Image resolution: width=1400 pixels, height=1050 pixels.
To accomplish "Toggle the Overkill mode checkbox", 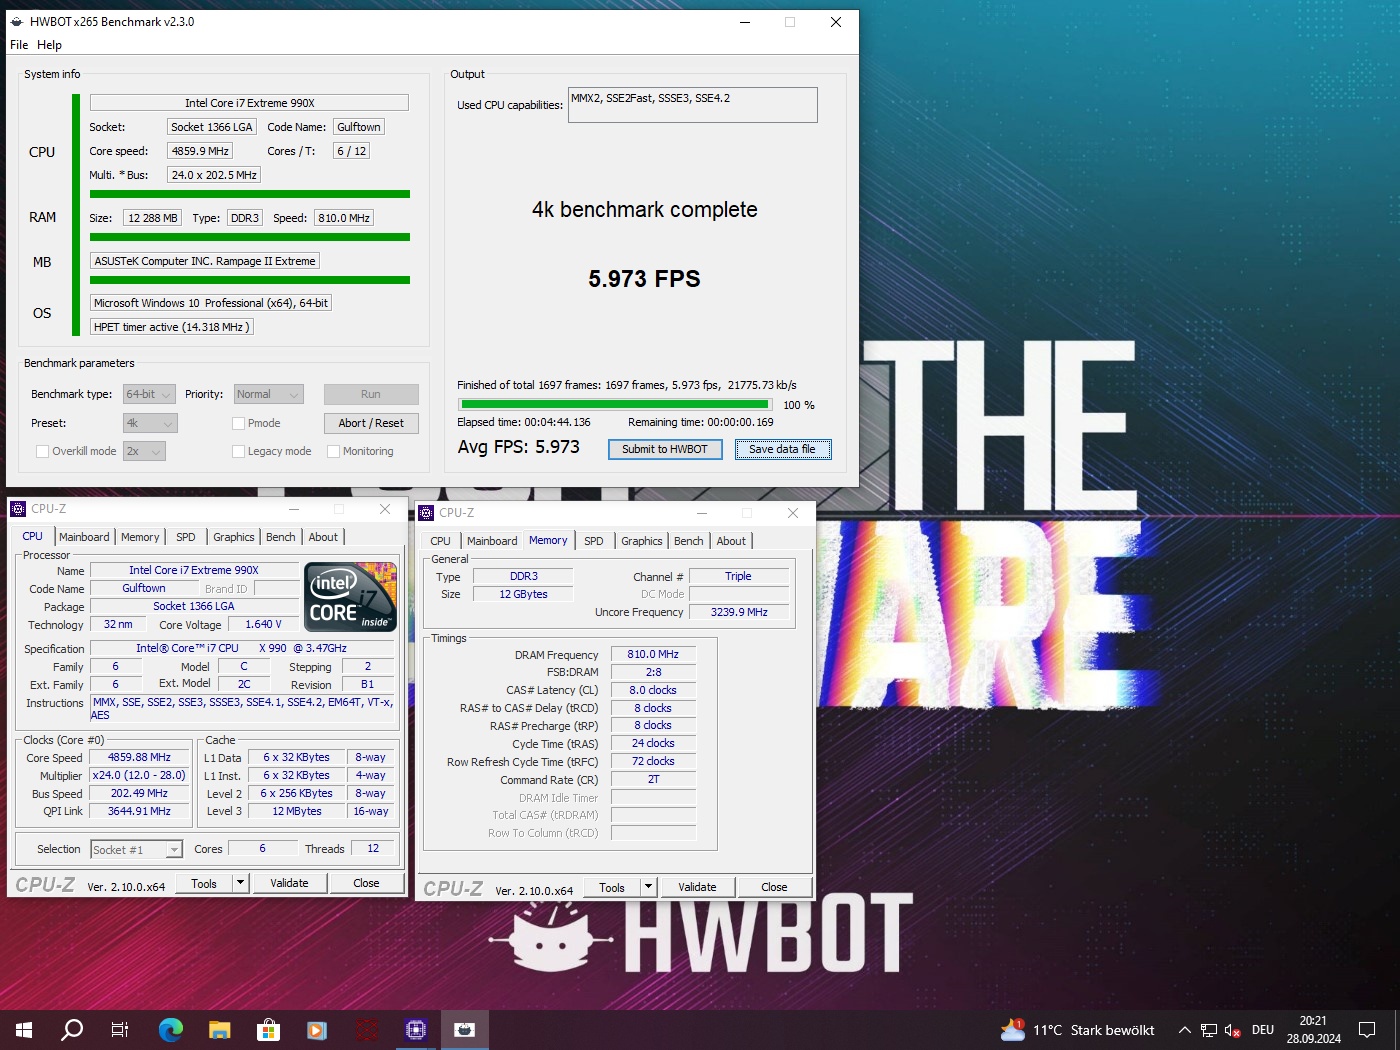I will [42, 451].
